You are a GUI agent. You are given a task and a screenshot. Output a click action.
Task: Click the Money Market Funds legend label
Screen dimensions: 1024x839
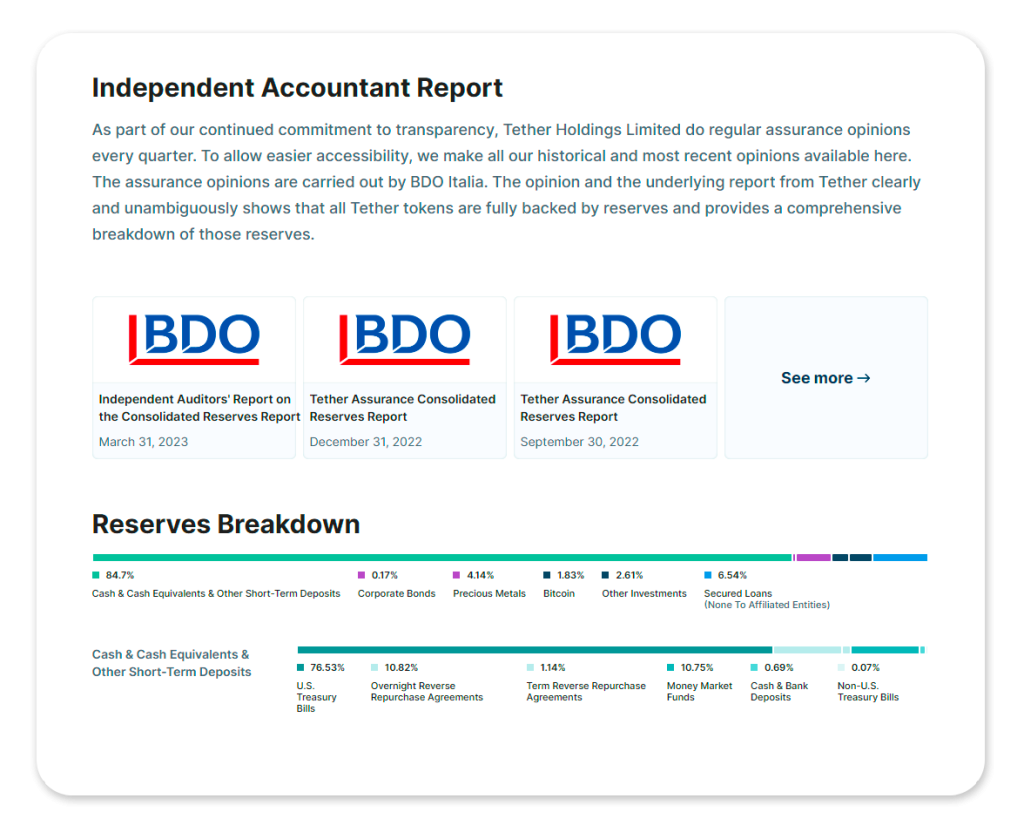click(699, 692)
